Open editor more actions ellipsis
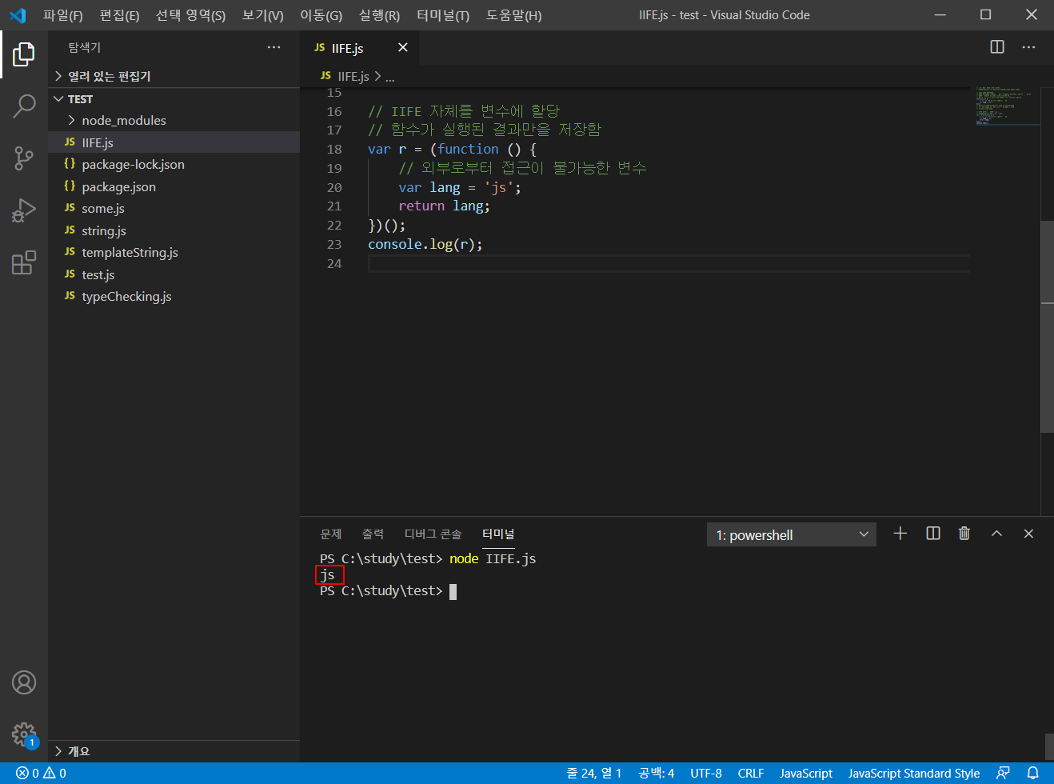 (1028, 47)
